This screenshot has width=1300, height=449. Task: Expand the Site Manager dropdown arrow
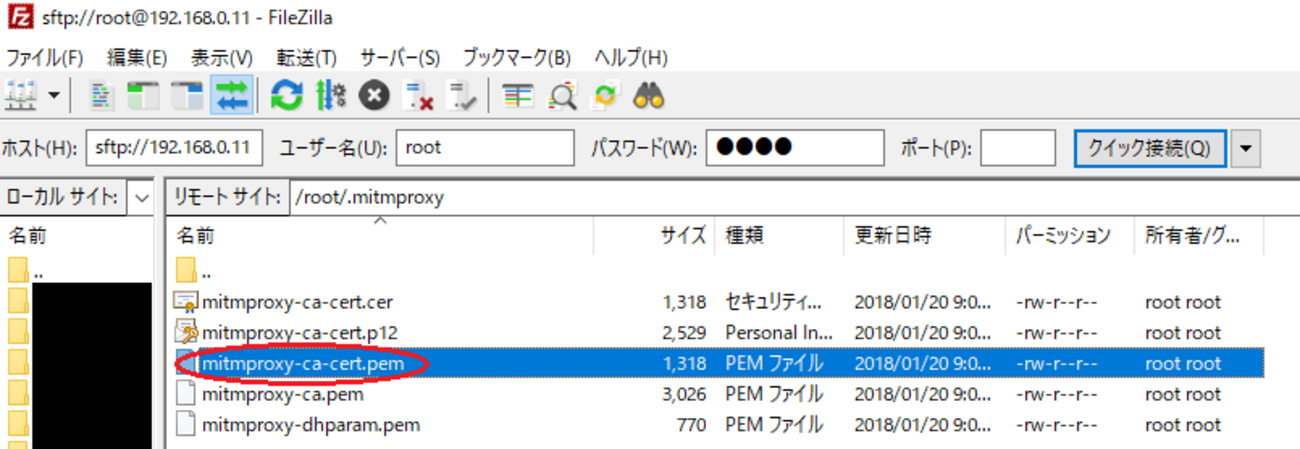pyautogui.click(x=53, y=96)
